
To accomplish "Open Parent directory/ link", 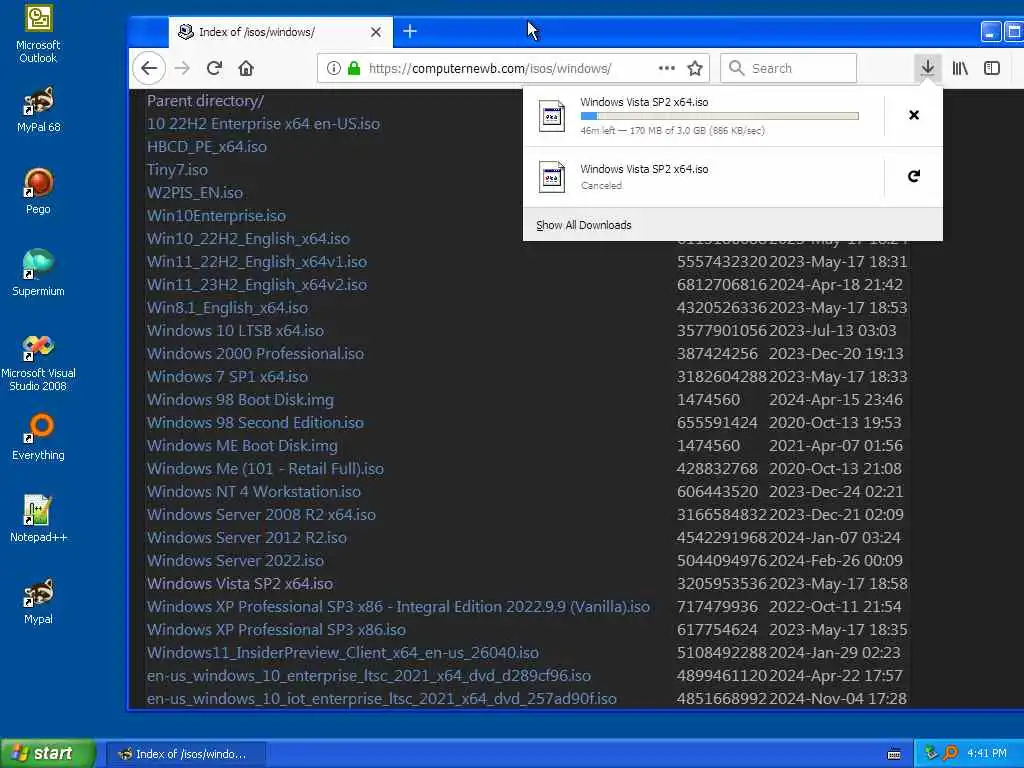I will tap(205, 101).
